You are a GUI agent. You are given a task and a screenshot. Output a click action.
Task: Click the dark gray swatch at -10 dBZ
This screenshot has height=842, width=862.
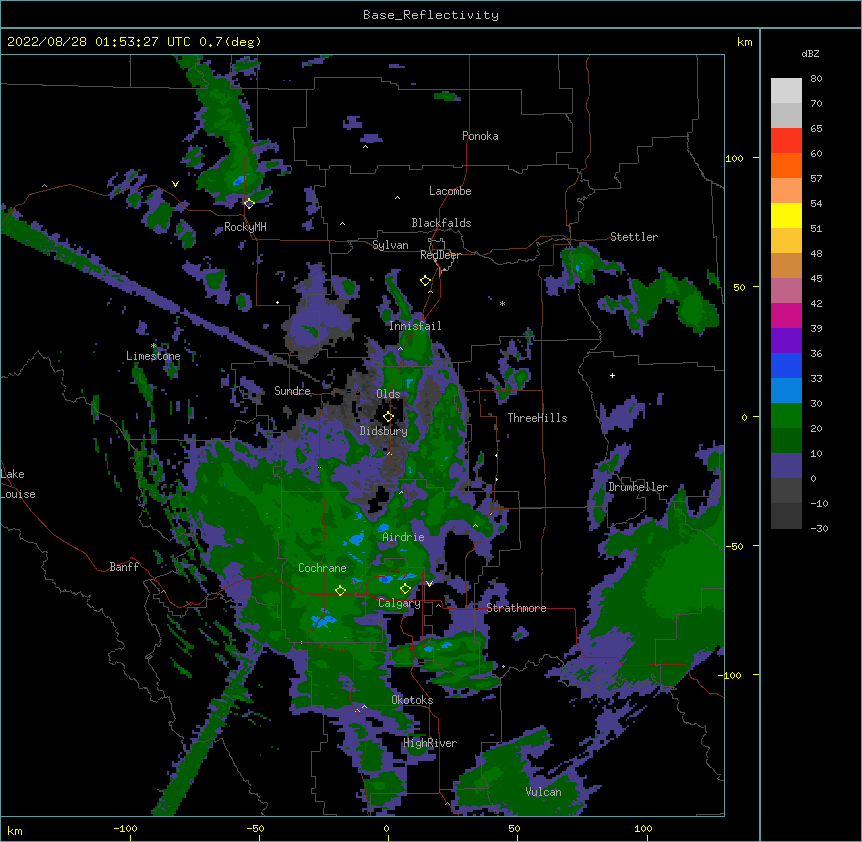click(786, 516)
